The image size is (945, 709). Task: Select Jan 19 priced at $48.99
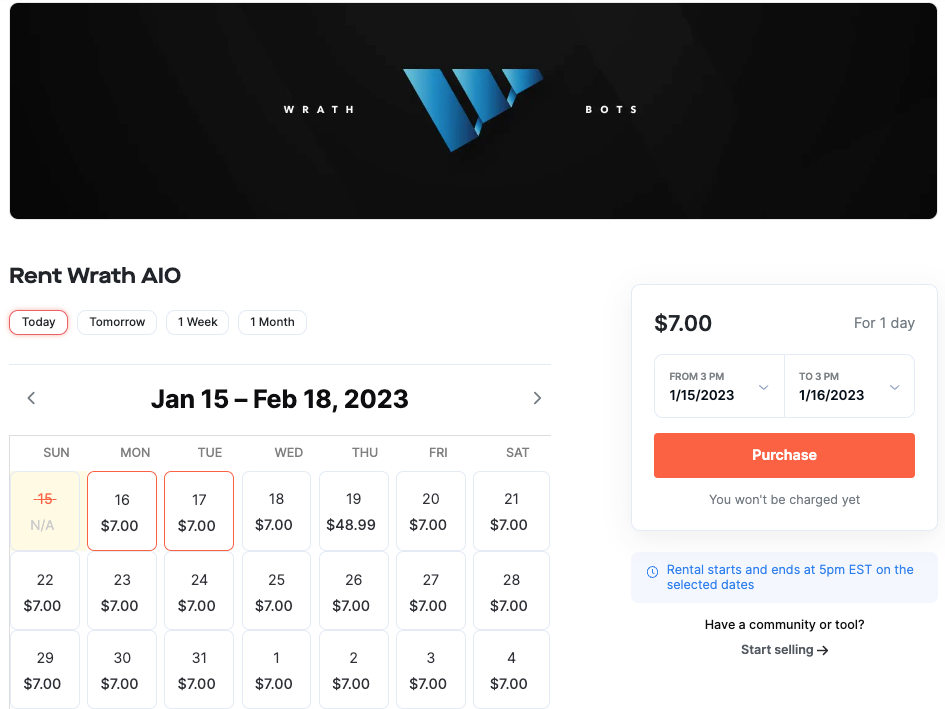[x=353, y=510]
